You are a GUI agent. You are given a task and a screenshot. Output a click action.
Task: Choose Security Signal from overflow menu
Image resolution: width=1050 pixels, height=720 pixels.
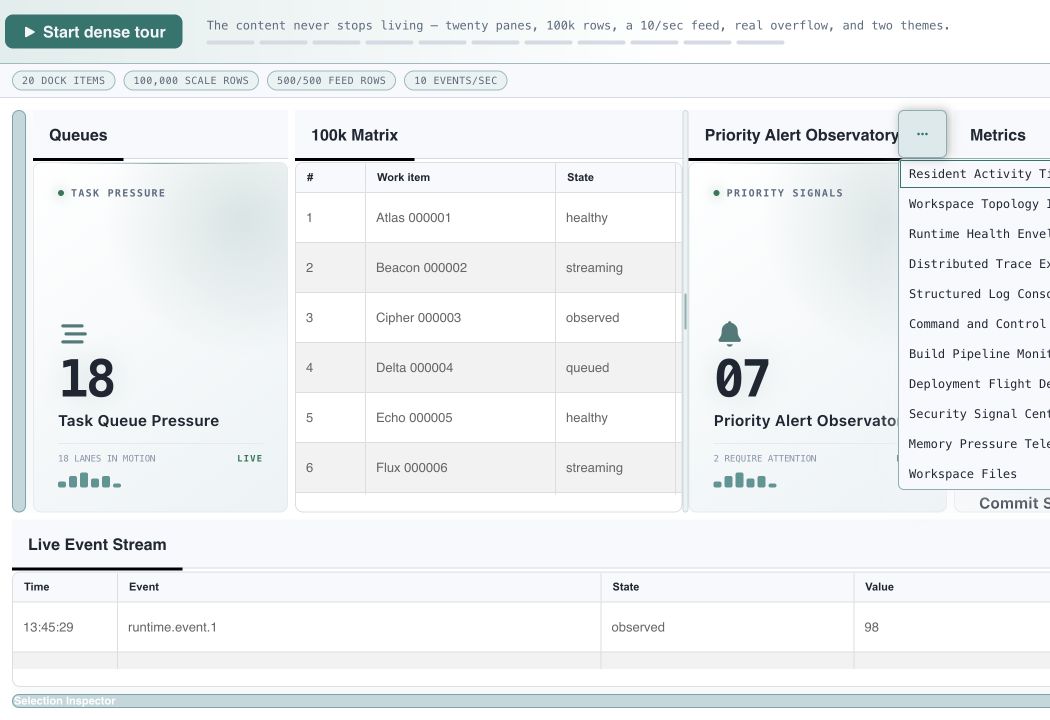coord(975,414)
